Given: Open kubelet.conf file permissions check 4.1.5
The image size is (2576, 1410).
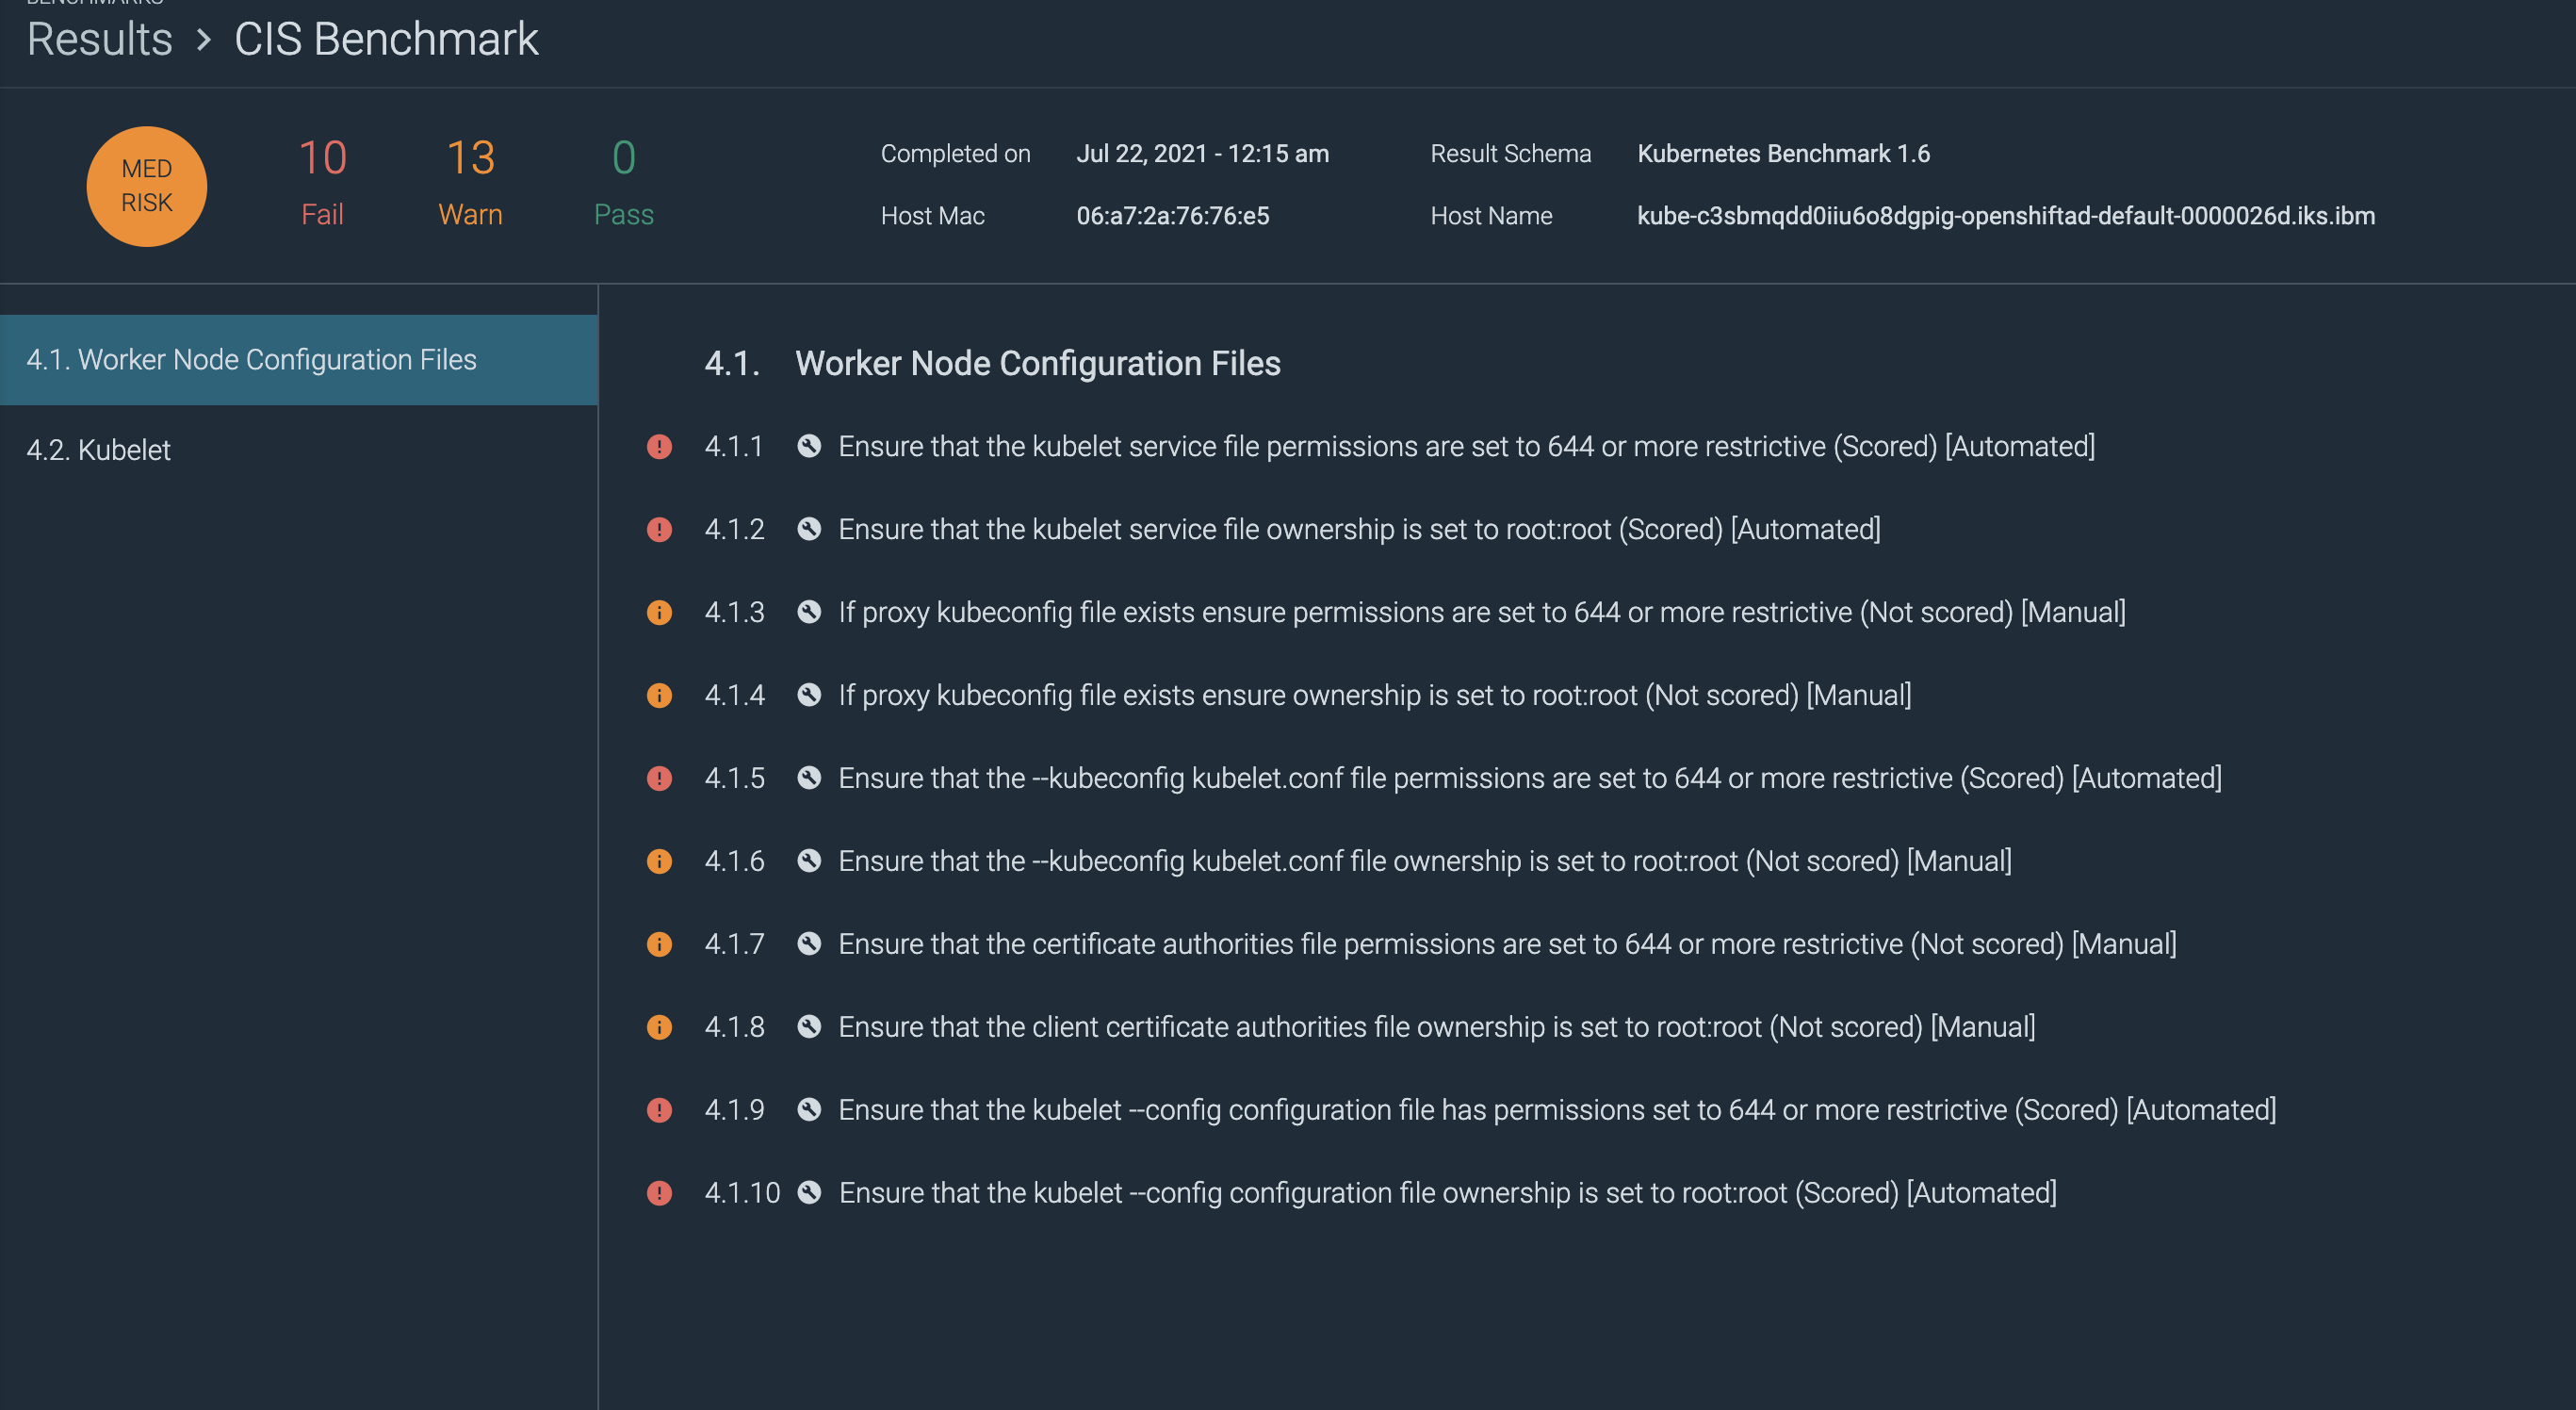Looking at the screenshot, I should point(1530,778).
